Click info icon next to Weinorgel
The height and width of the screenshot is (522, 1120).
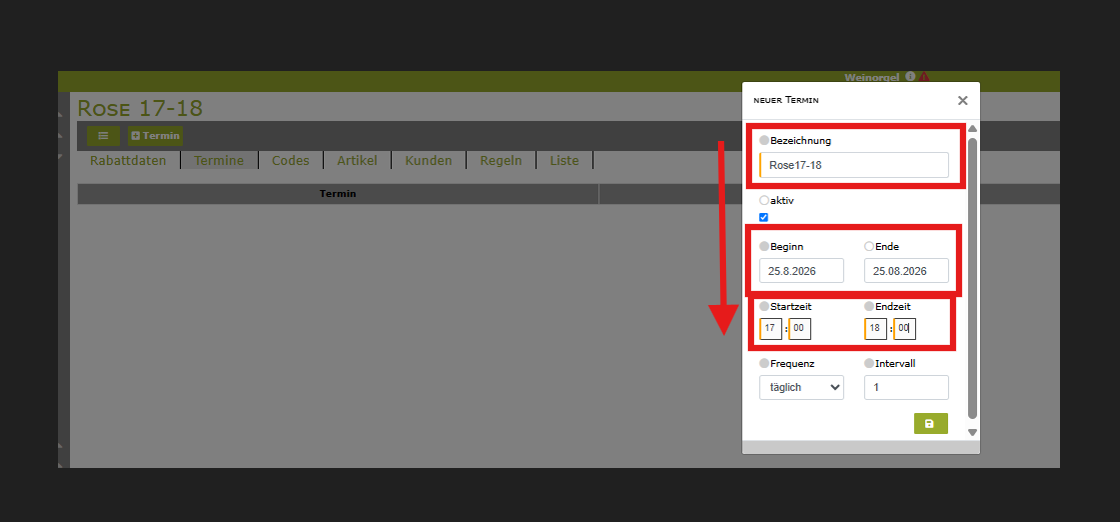910,76
